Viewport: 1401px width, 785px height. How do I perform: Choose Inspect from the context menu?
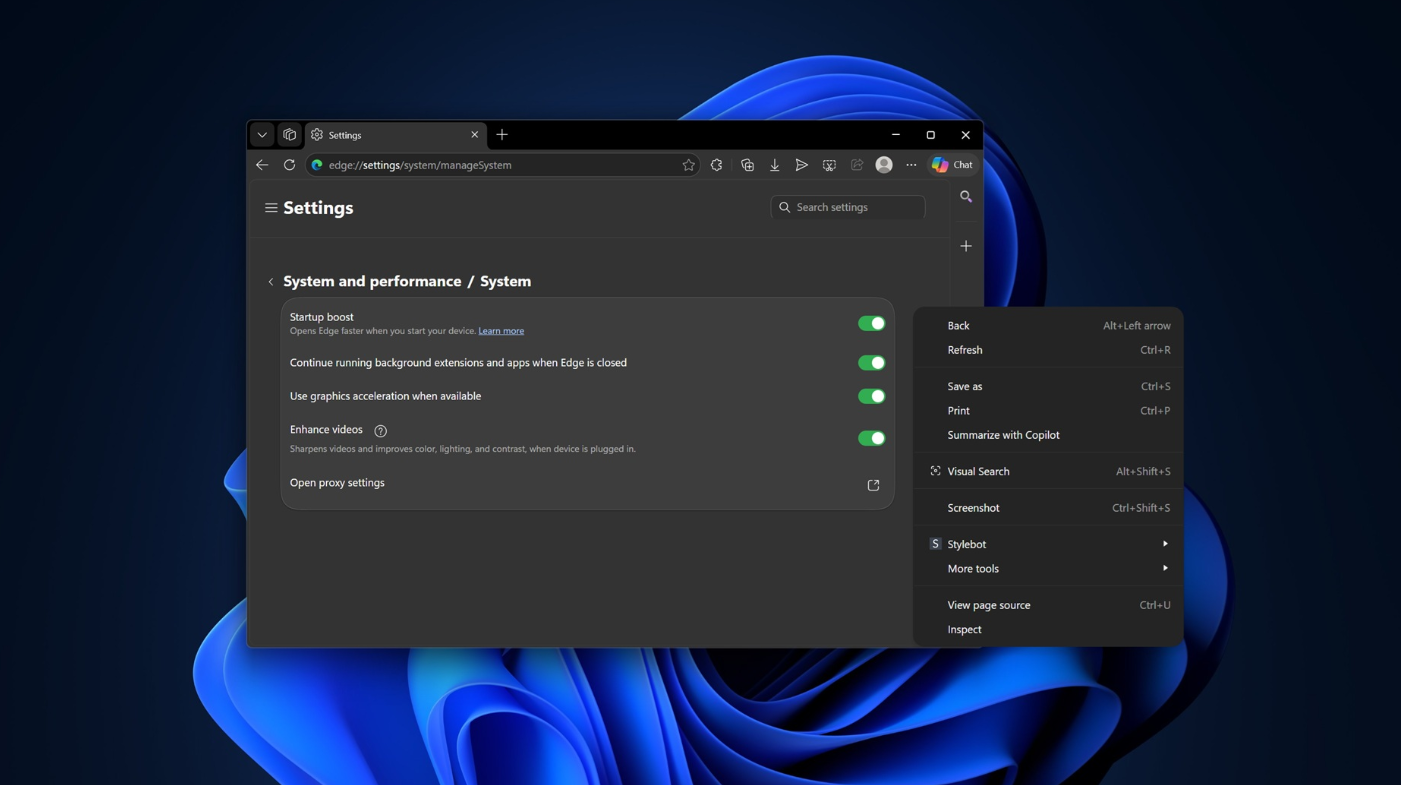pos(1048,630)
